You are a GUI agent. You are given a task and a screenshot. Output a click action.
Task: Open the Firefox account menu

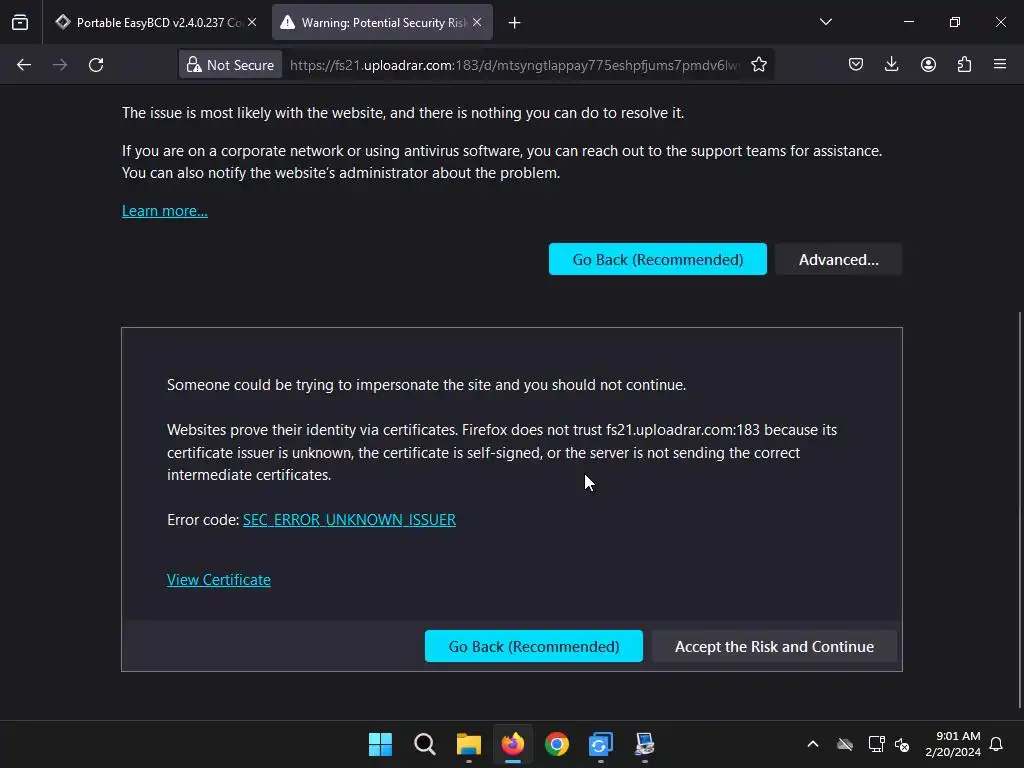(x=929, y=64)
